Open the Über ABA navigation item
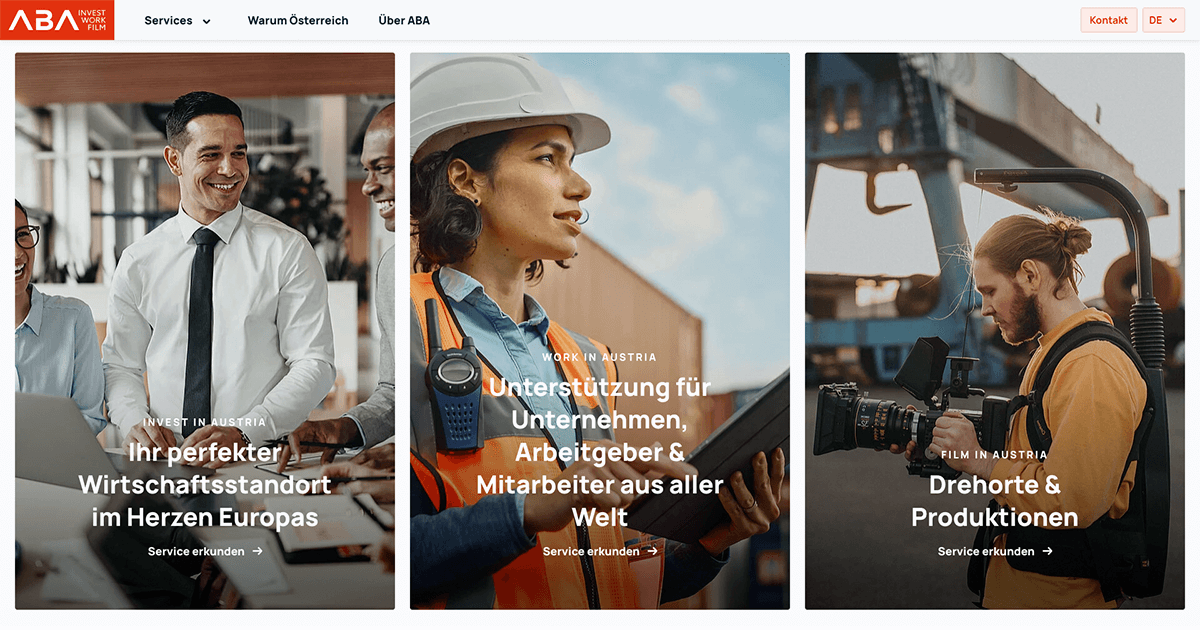 point(404,20)
